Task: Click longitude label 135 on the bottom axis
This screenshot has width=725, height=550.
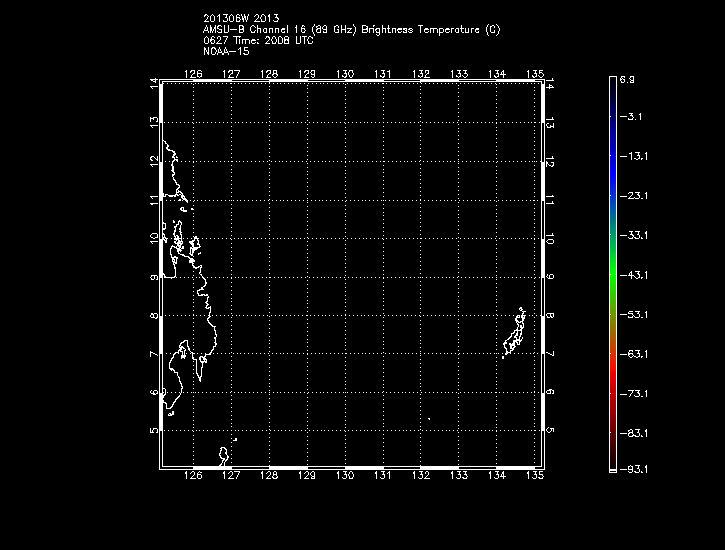Action: point(535,478)
